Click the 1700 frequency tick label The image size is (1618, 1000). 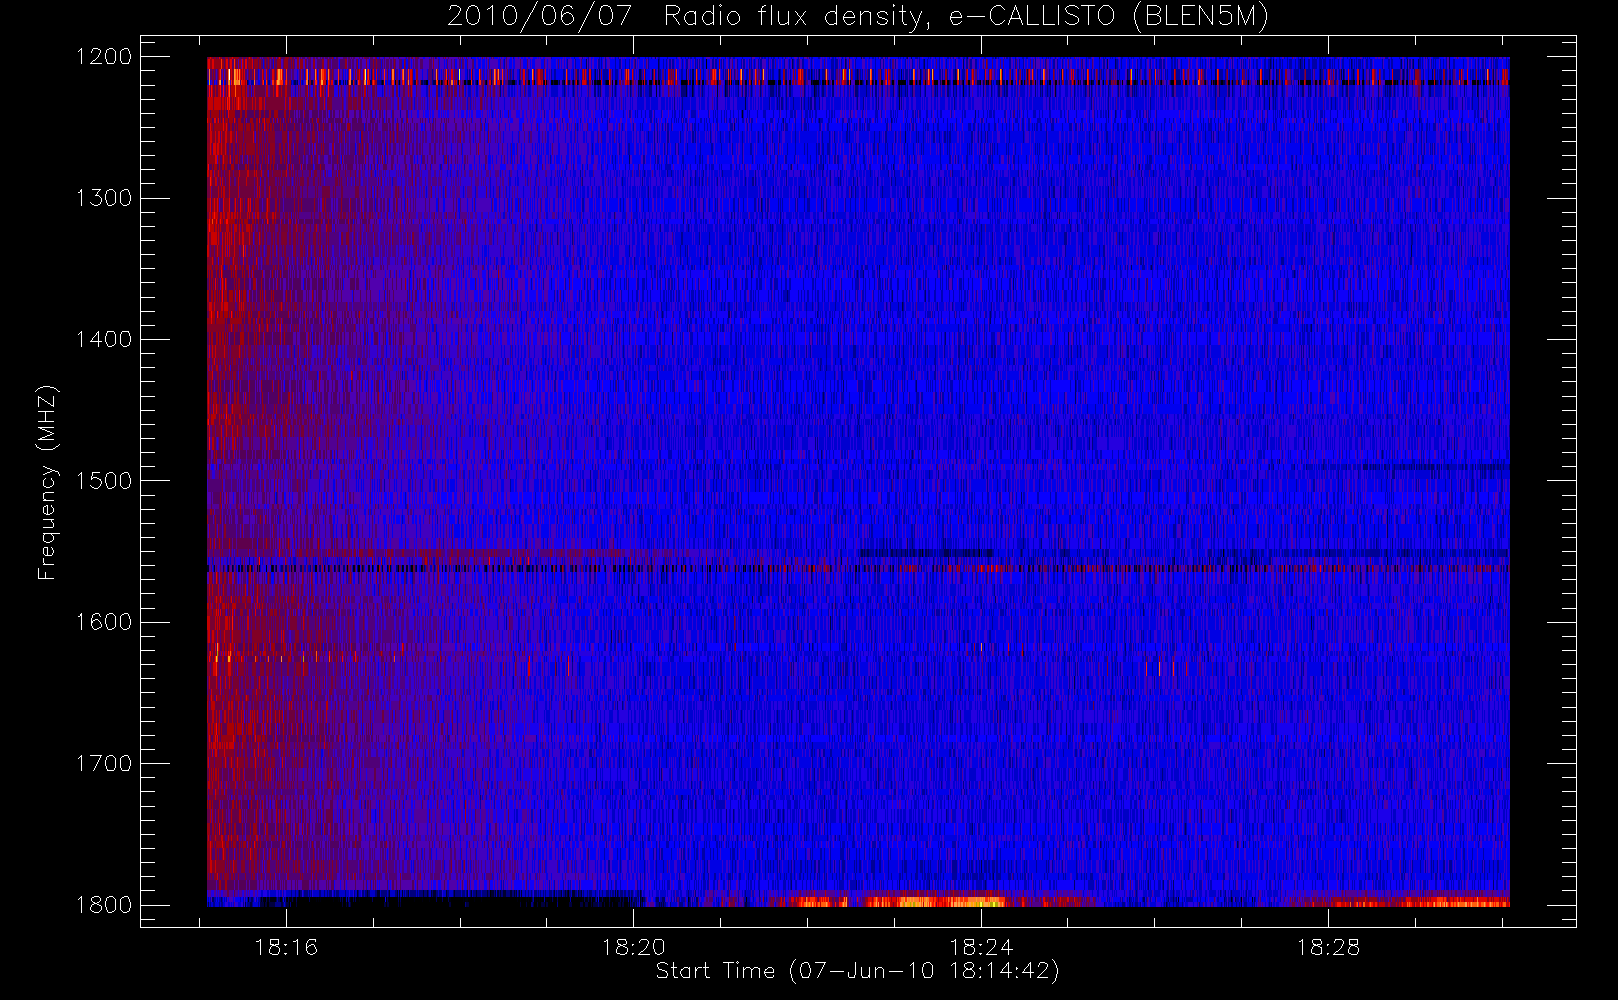pyautogui.click(x=104, y=764)
